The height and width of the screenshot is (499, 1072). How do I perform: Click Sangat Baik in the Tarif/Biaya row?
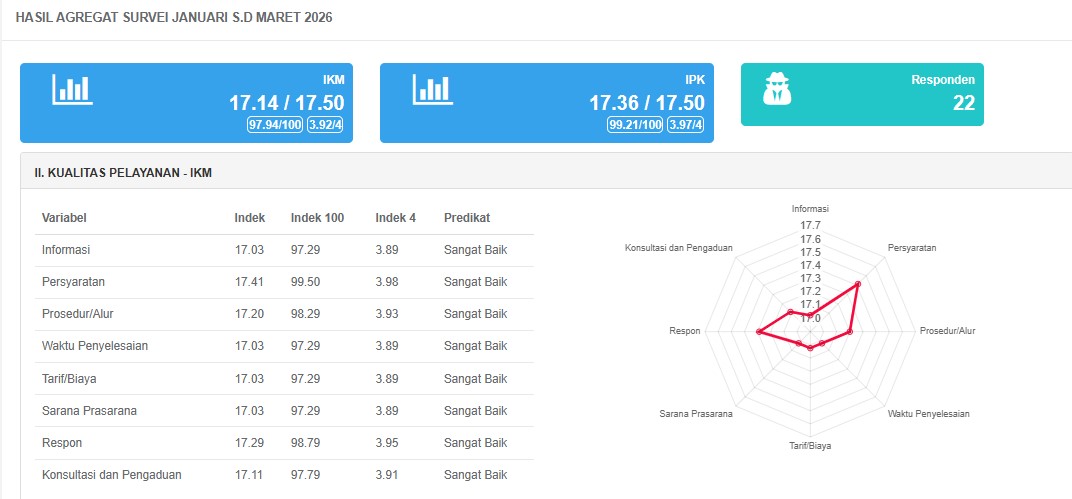476,378
